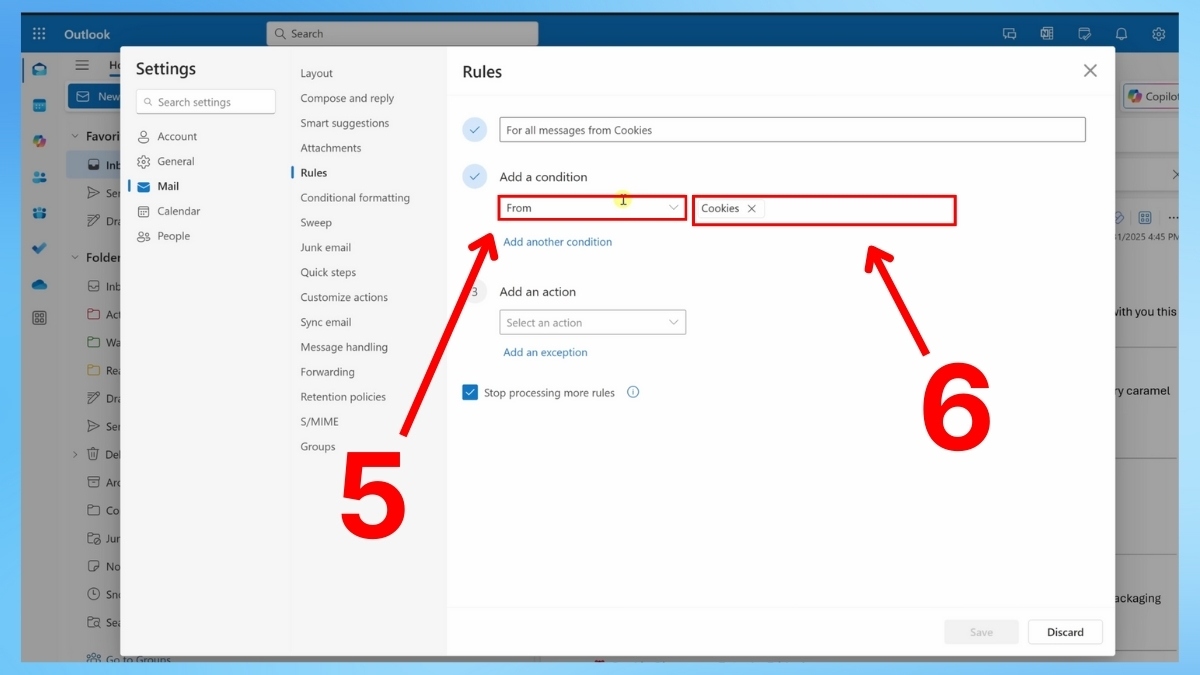This screenshot has height=675, width=1200.
Task: Open the notifications bell
Action: 1121,34
